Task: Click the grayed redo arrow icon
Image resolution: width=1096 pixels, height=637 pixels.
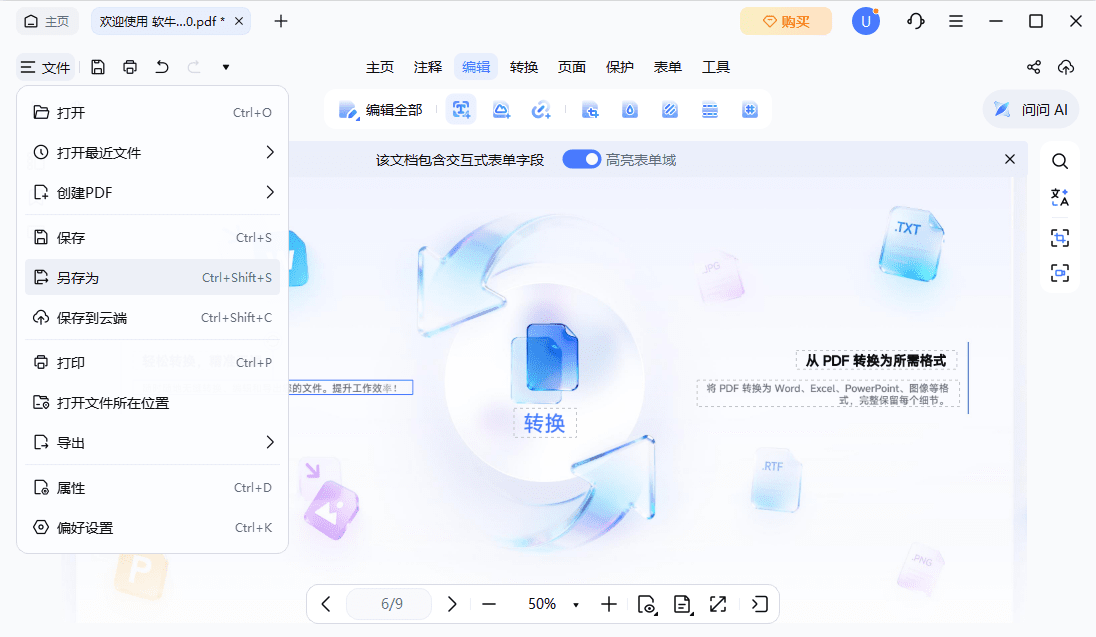Action: coord(194,67)
